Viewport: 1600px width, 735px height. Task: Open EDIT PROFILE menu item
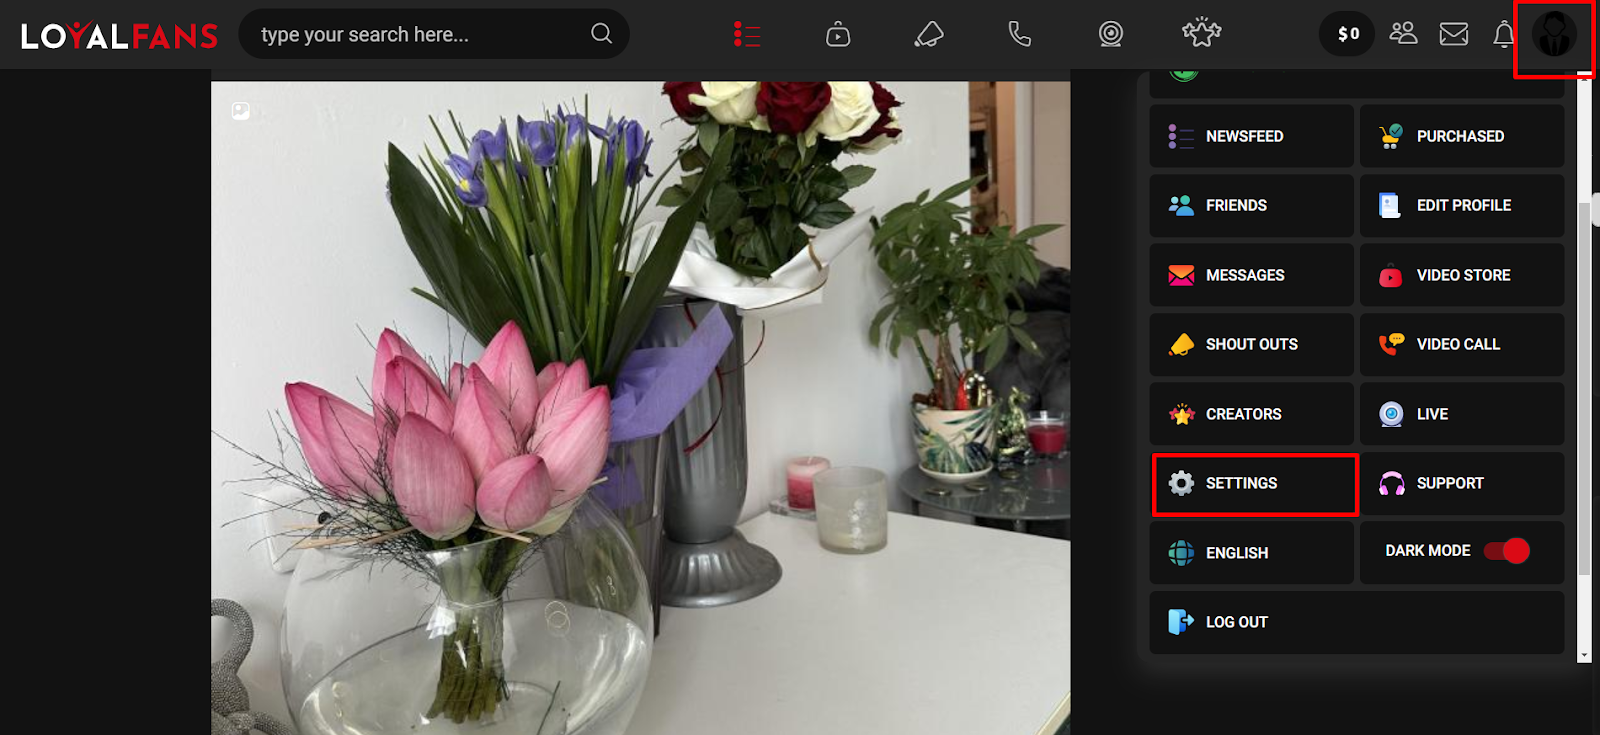click(1462, 205)
